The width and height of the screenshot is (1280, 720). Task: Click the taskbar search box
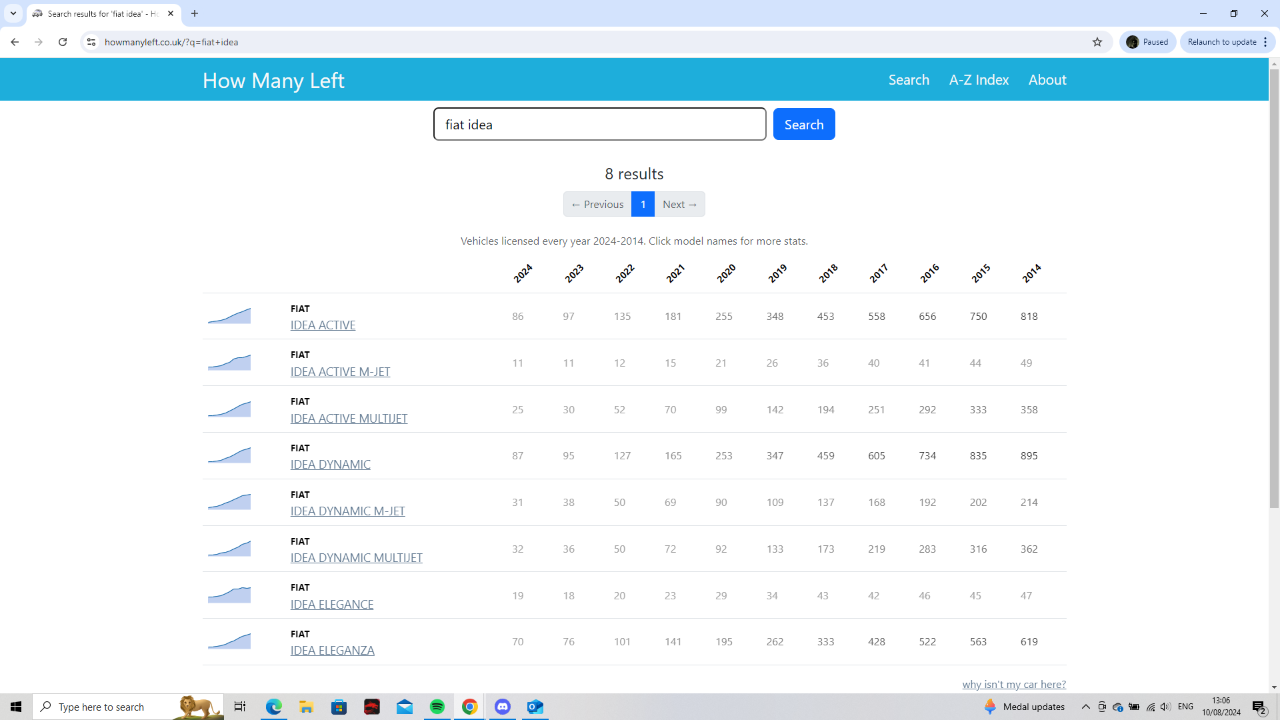(x=128, y=706)
